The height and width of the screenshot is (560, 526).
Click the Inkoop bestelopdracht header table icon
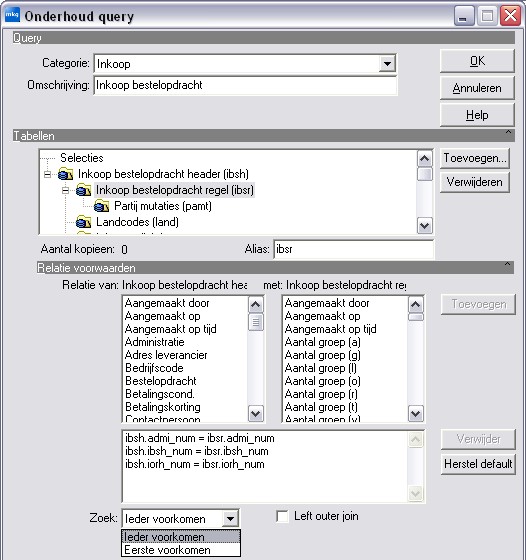click(66, 174)
